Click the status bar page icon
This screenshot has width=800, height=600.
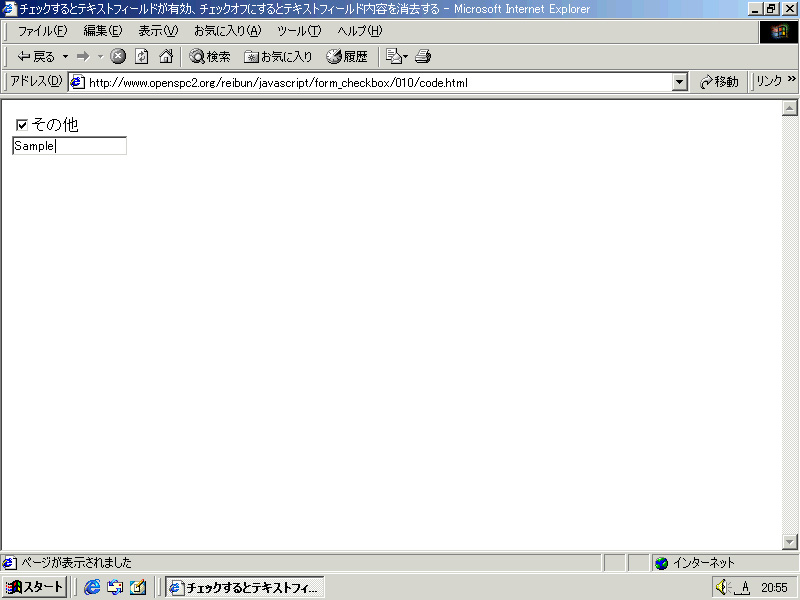click(x=9, y=563)
